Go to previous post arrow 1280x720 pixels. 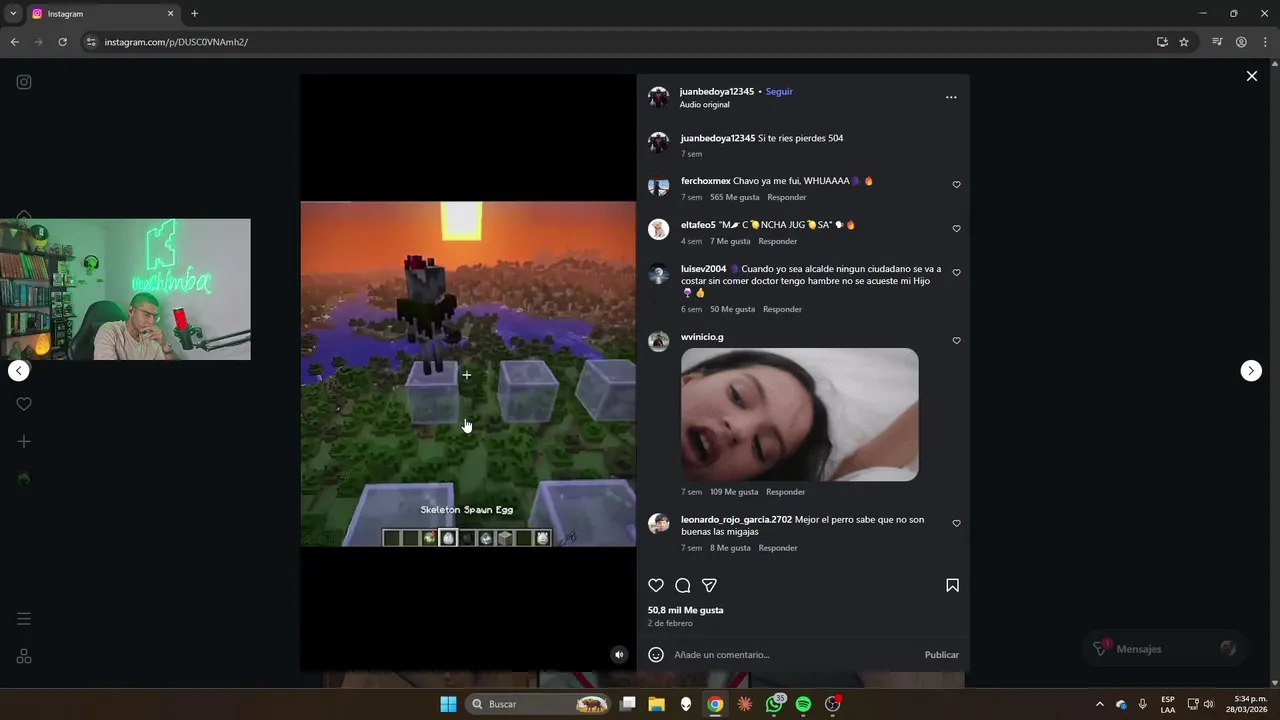pyautogui.click(x=19, y=371)
